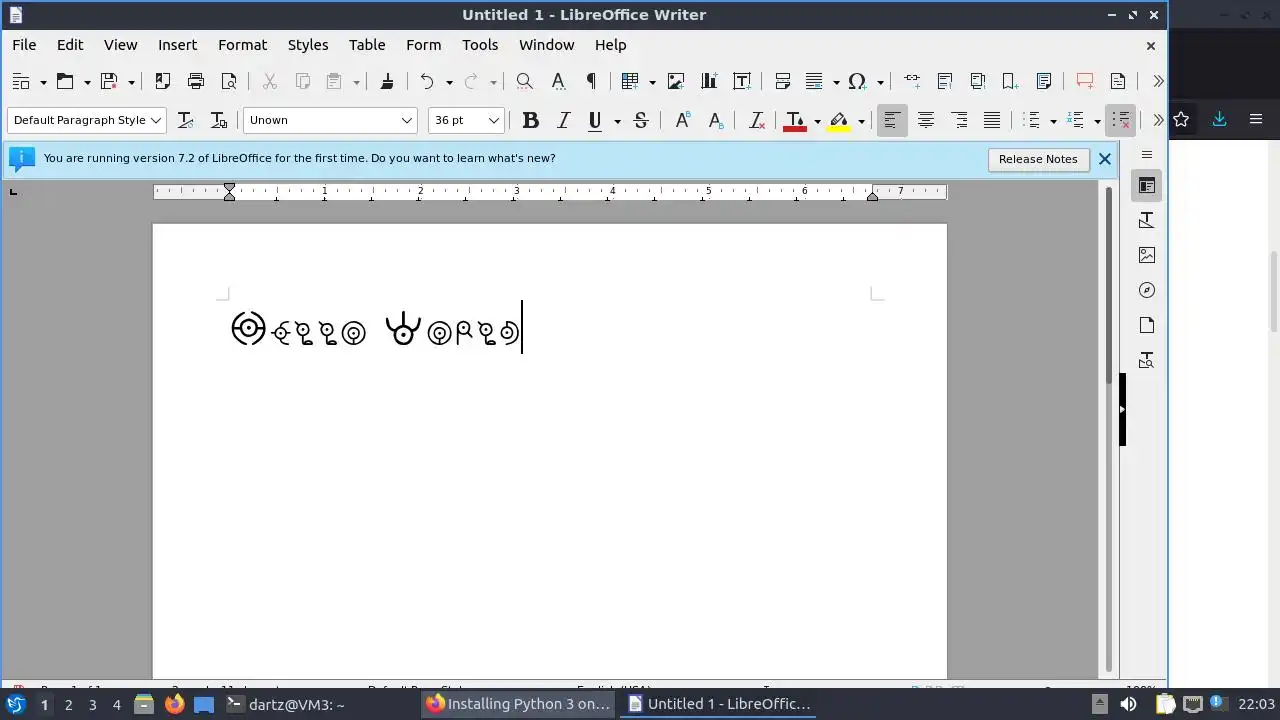Image resolution: width=1280 pixels, height=720 pixels.
Task: Insert a page break
Action: (x=783, y=81)
